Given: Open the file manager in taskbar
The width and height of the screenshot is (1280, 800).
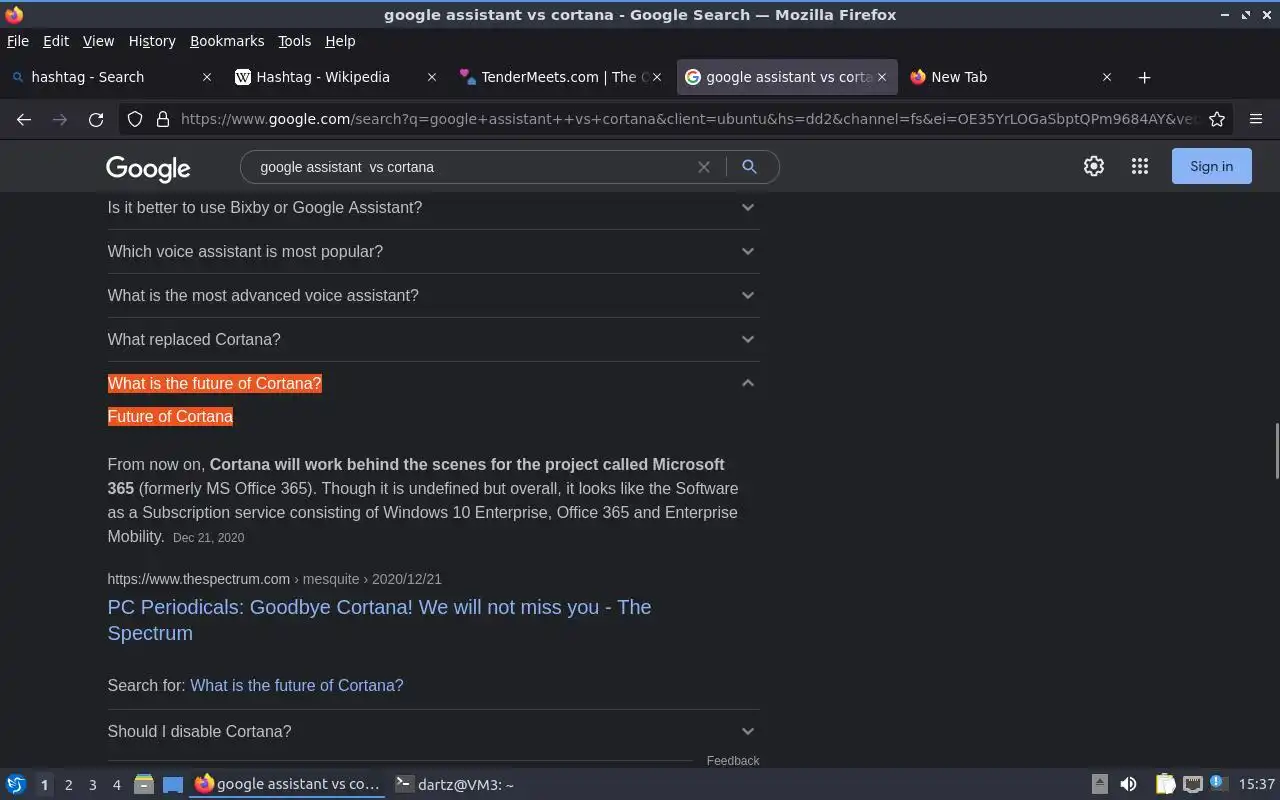Looking at the screenshot, I should click(x=144, y=785).
